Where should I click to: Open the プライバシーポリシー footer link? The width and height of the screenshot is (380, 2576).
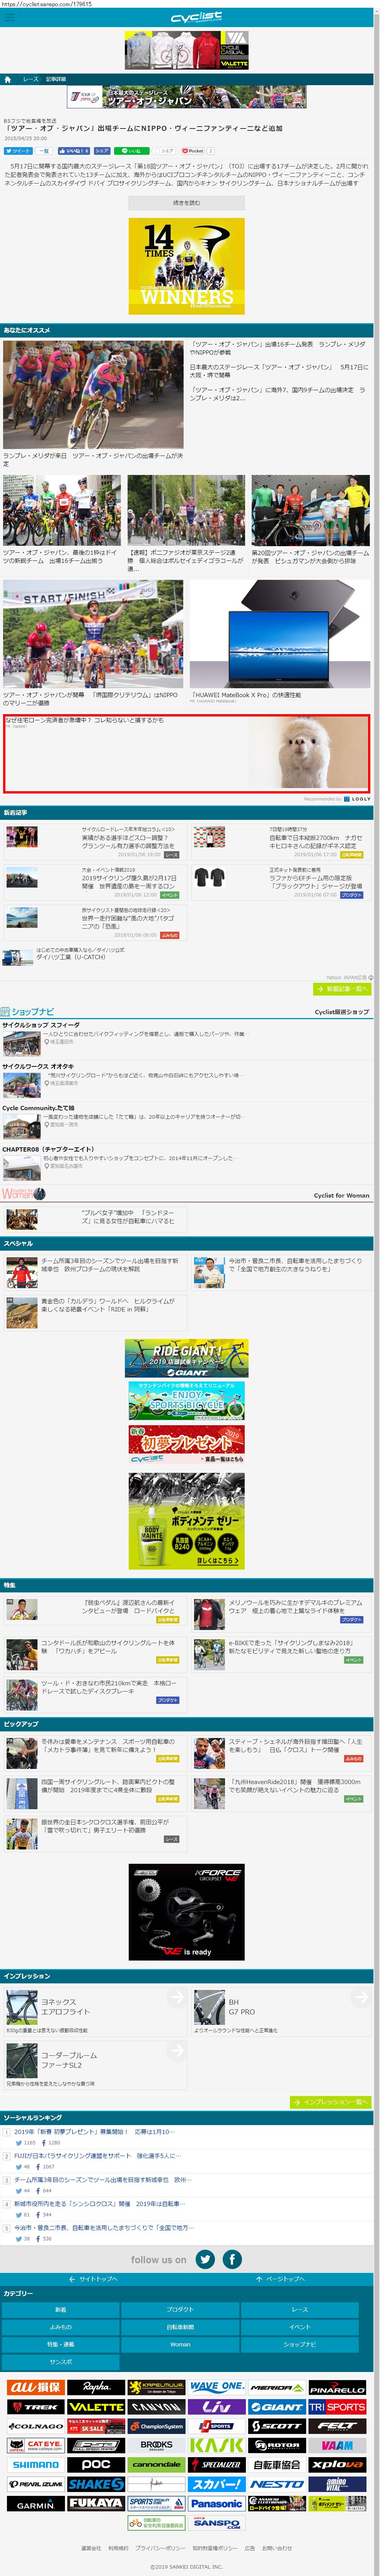click(160, 2548)
